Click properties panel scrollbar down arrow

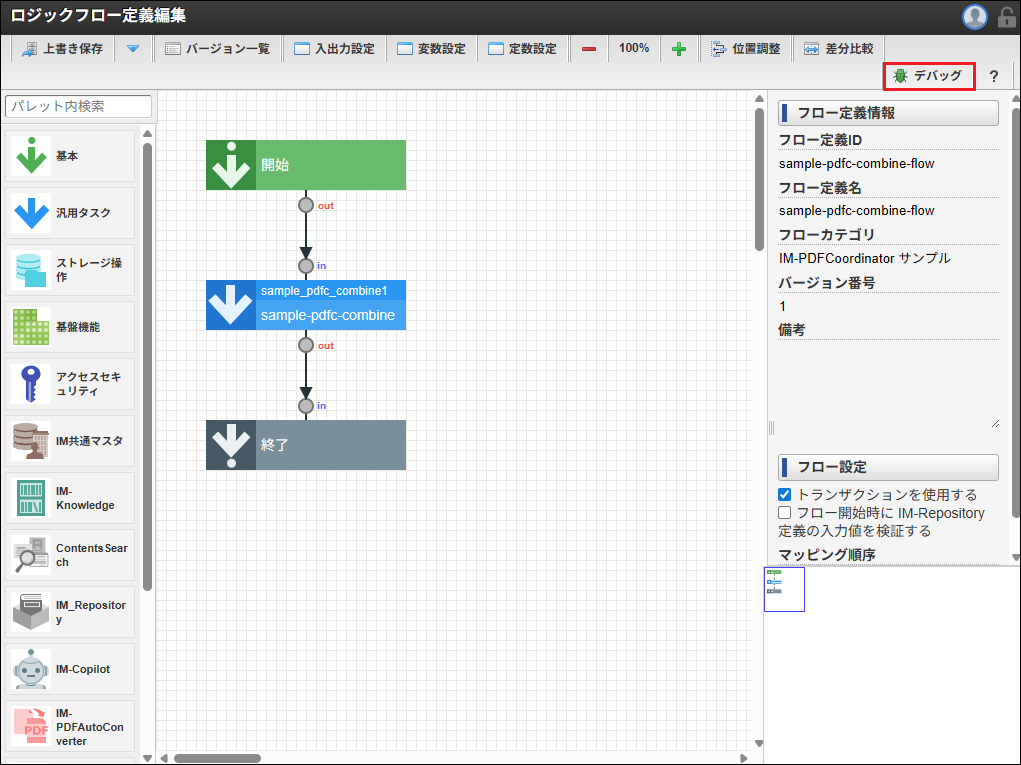click(x=1016, y=557)
